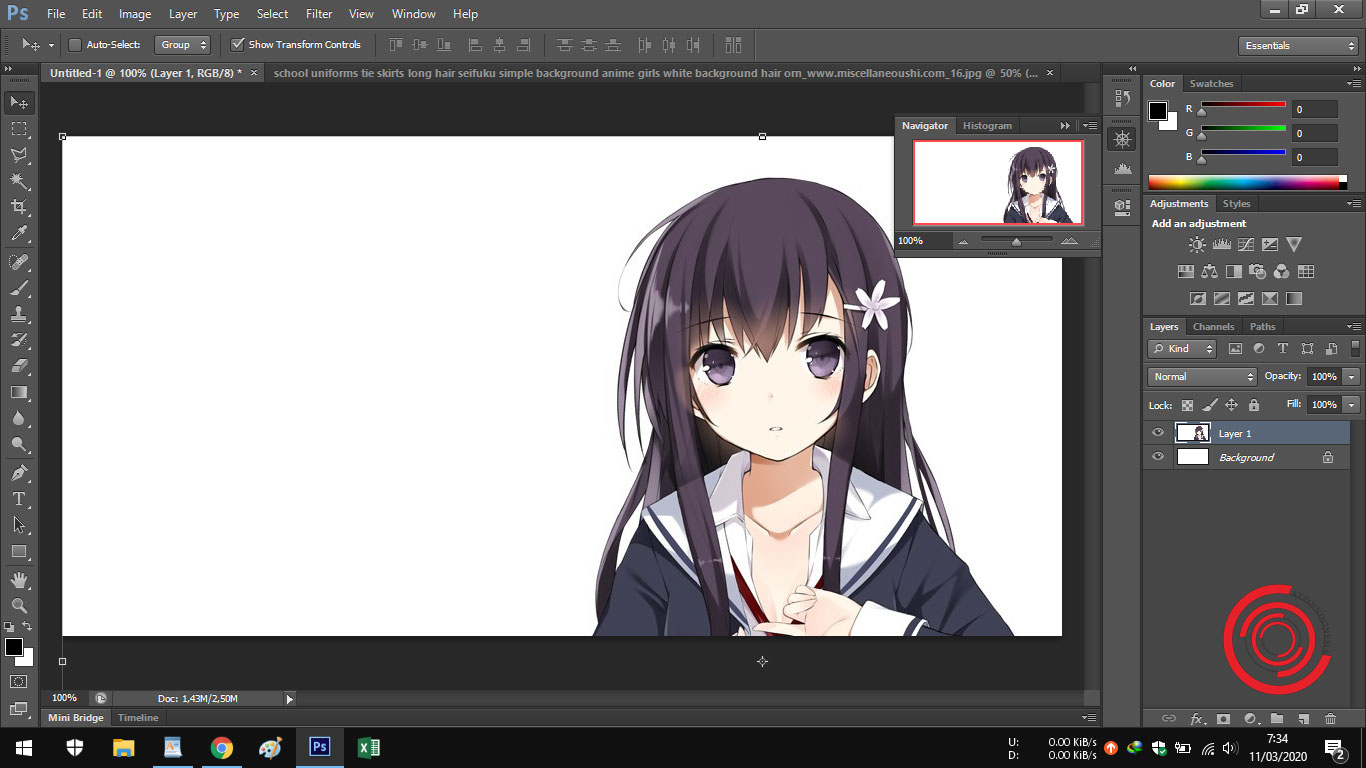Open the Normal blend mode dropdown
This screenshot has height=768, width=1366.
pyautogui.click(x=1202, y=377)
